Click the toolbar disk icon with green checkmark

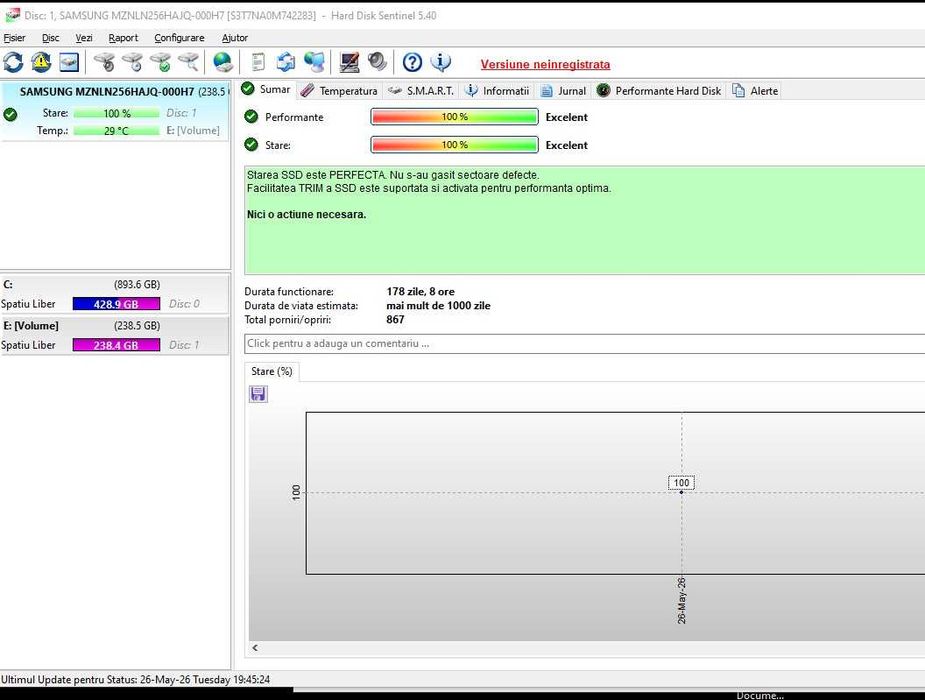pos(160,63)
